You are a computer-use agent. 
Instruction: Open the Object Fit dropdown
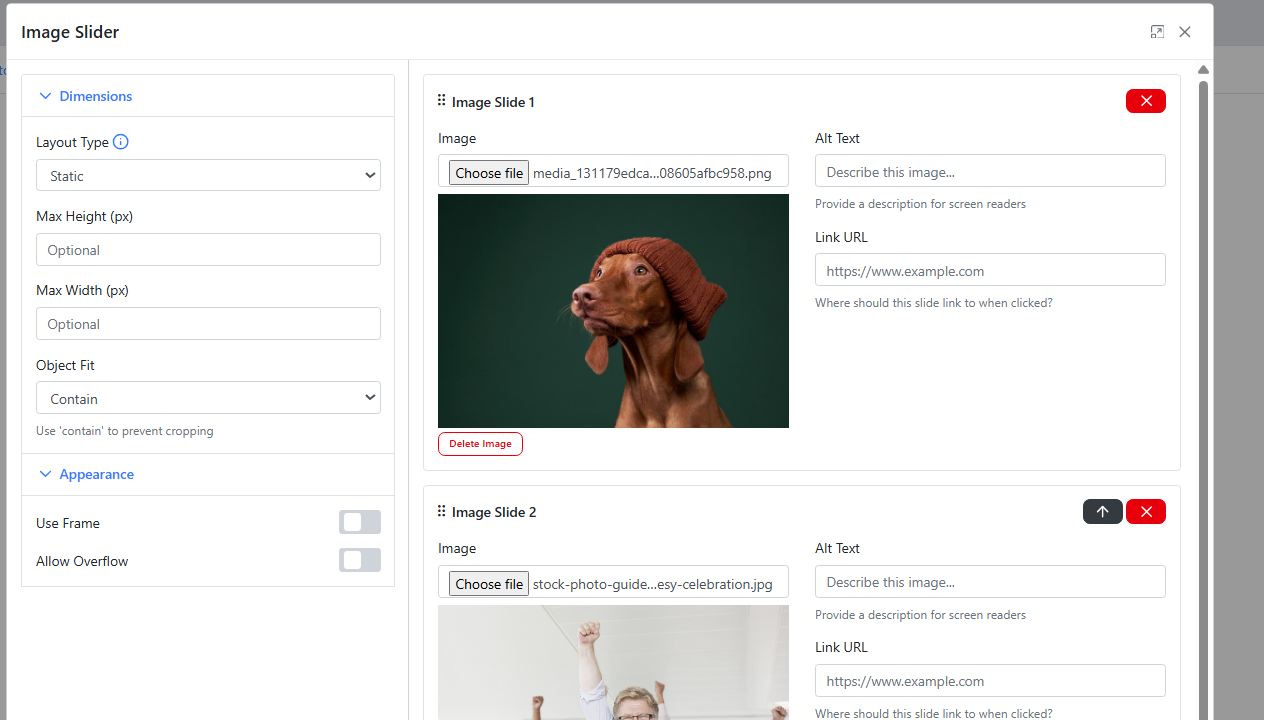[x=208, y=398]
